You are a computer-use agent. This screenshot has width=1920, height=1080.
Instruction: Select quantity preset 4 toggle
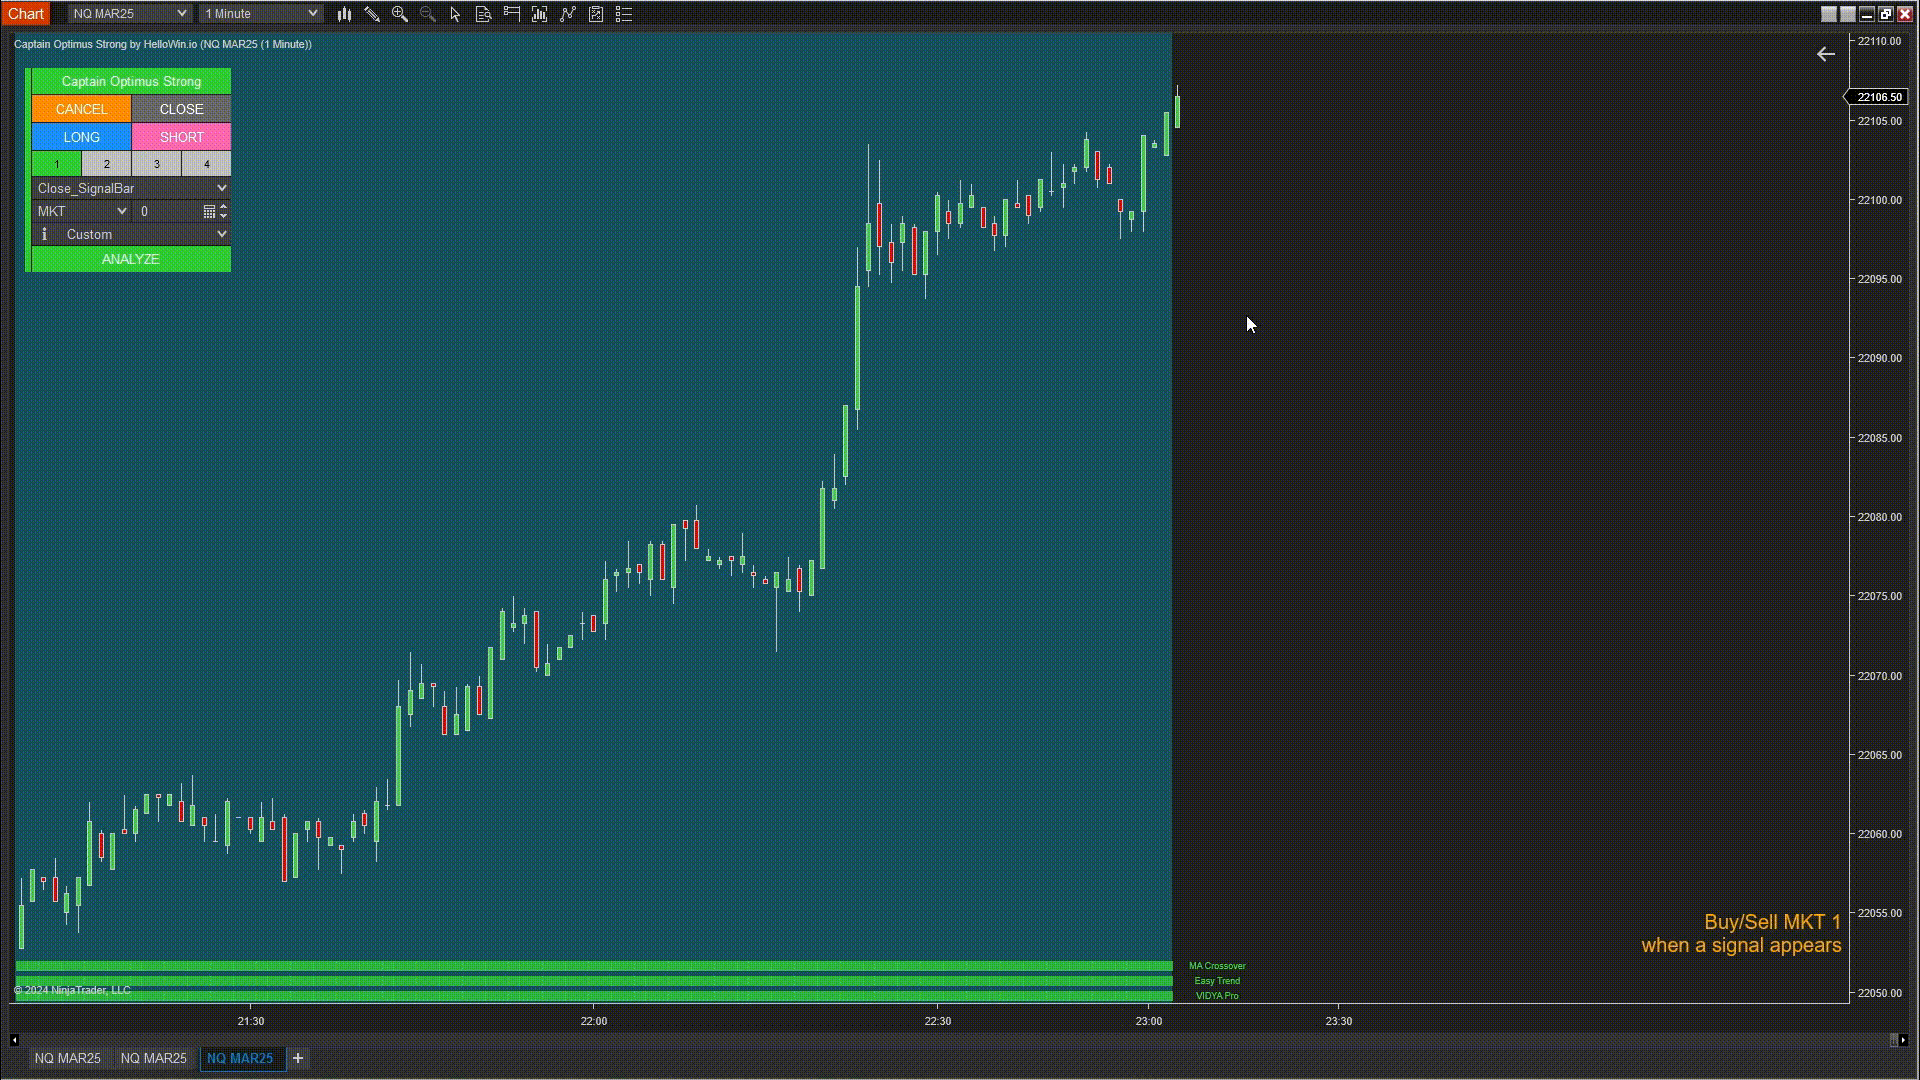tap(207, 164)
